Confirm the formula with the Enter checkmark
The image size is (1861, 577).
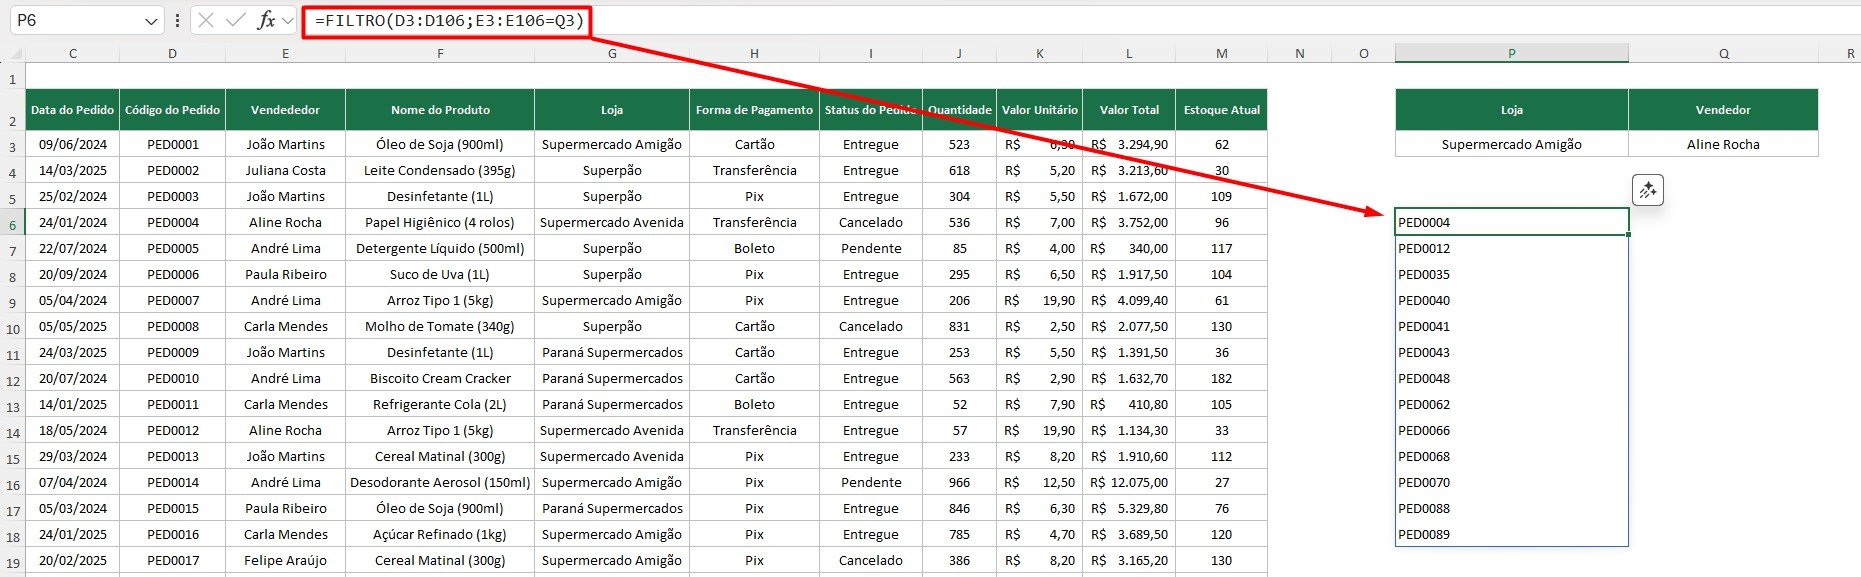(x=235, y=20)
